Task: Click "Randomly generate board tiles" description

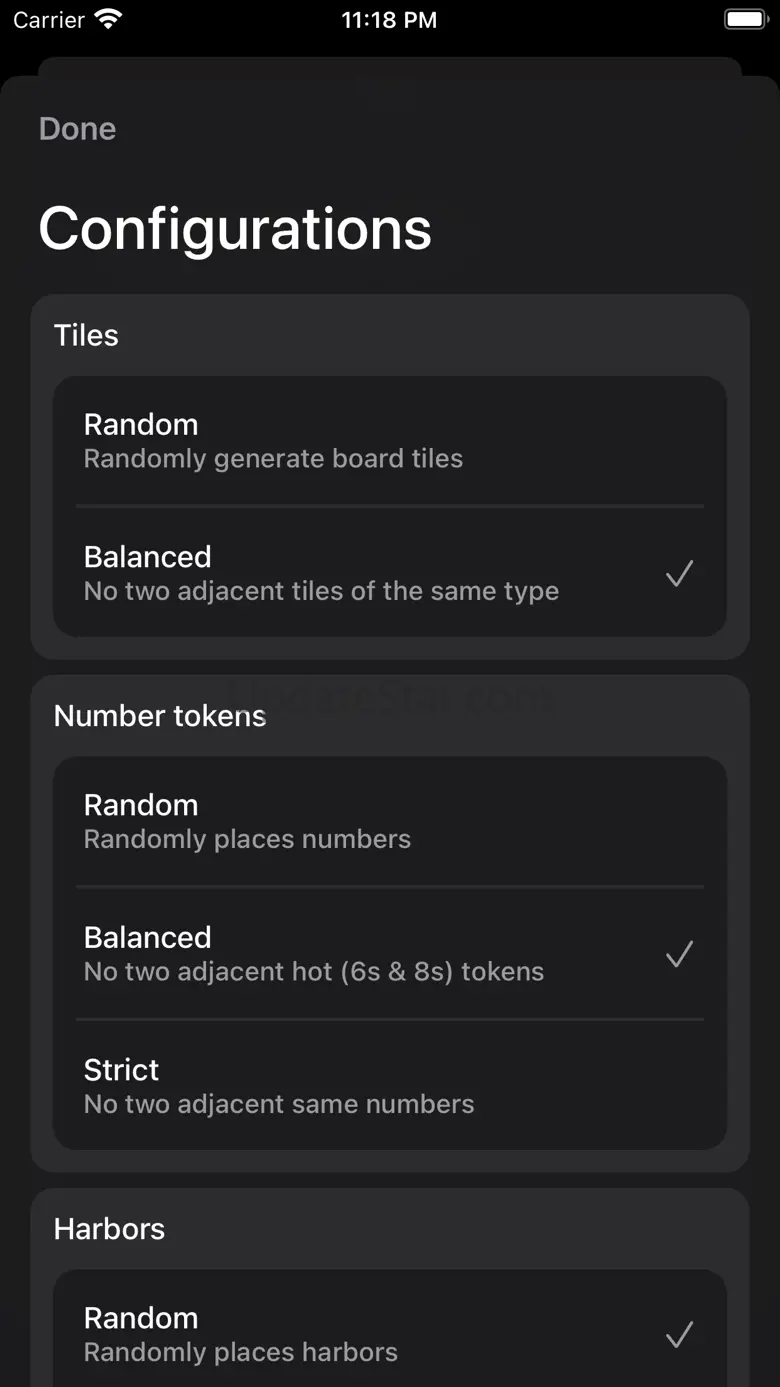Action: click(x=273, y=459)
